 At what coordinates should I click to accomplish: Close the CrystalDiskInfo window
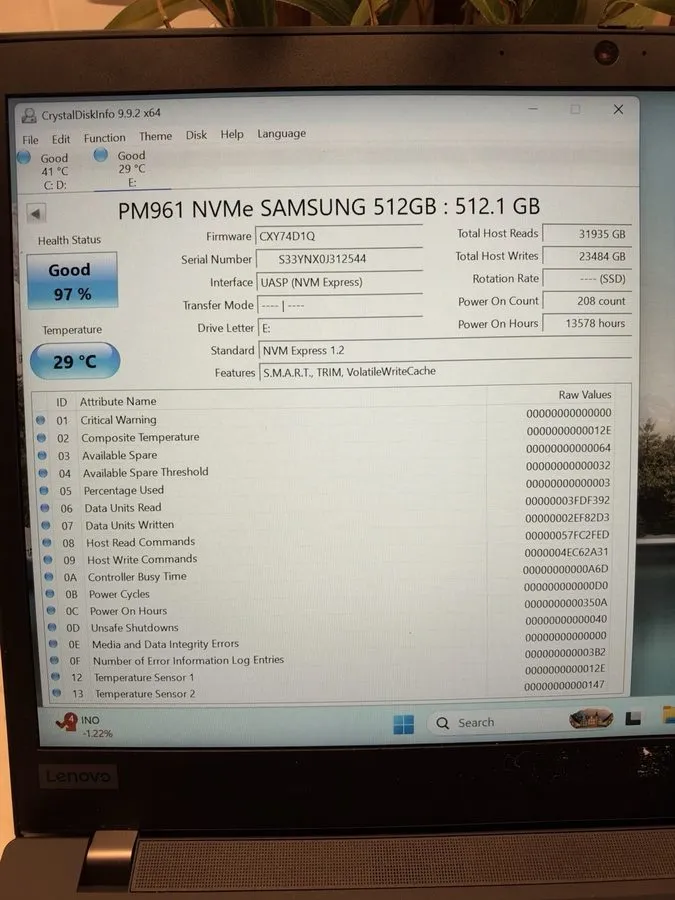[x=618, y=109]
